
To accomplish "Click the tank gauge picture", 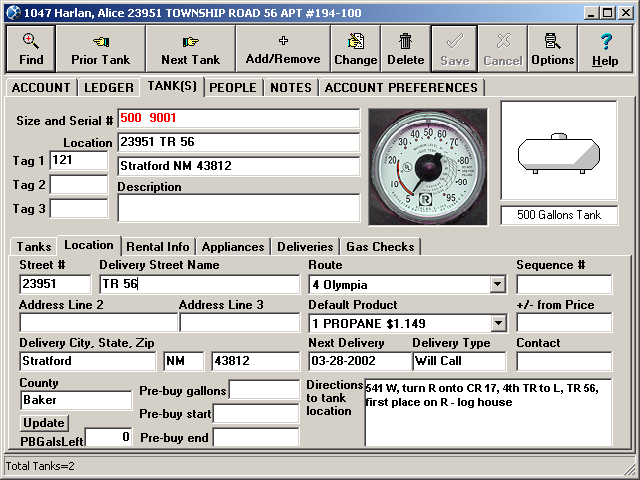I will (427, 166).
